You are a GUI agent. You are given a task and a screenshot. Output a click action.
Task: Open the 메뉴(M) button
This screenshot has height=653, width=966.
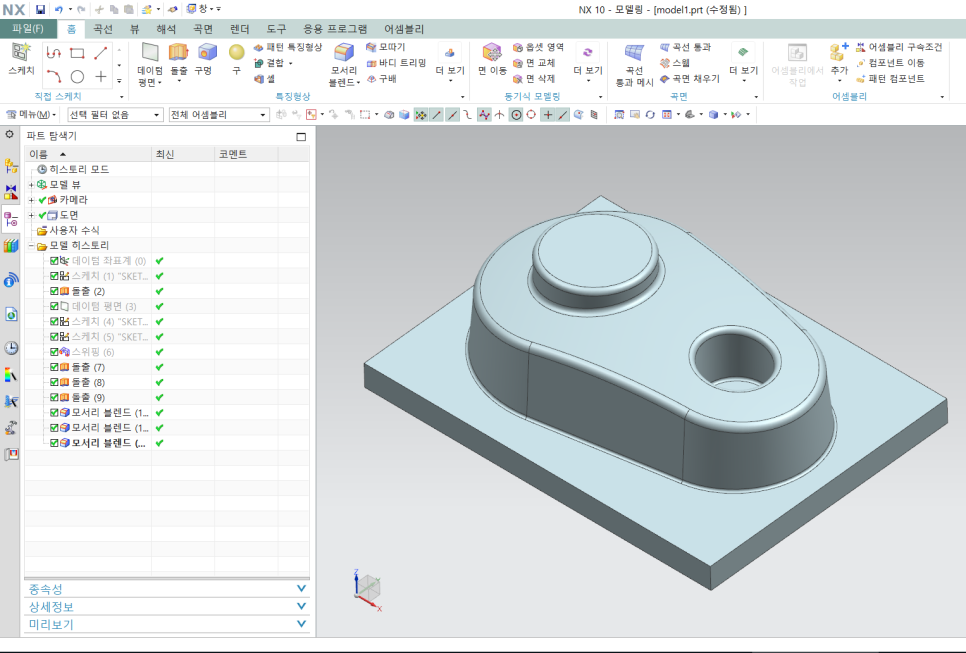(x=30, y=115)
